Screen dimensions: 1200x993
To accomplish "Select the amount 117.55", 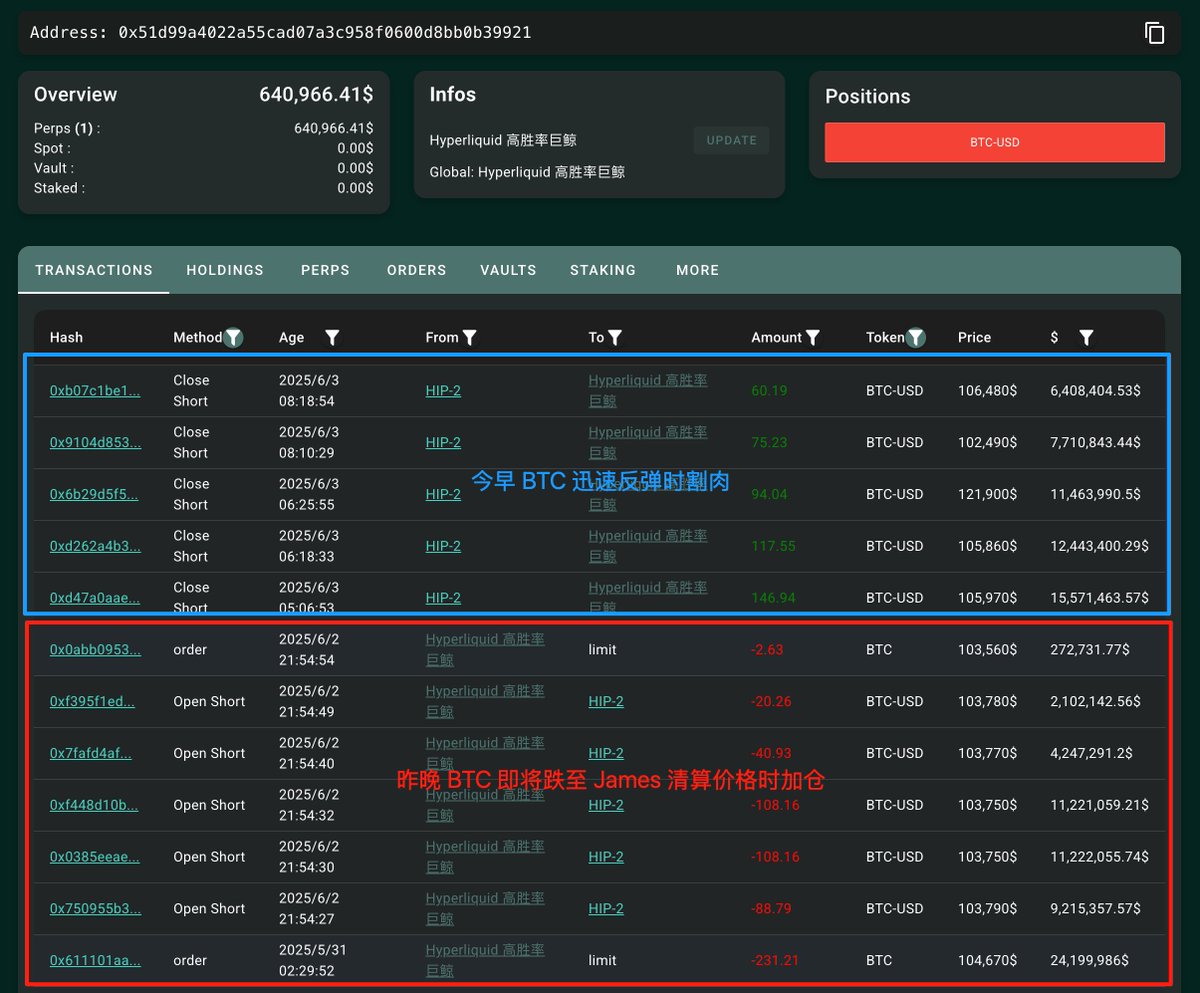I will click(772, 547).
